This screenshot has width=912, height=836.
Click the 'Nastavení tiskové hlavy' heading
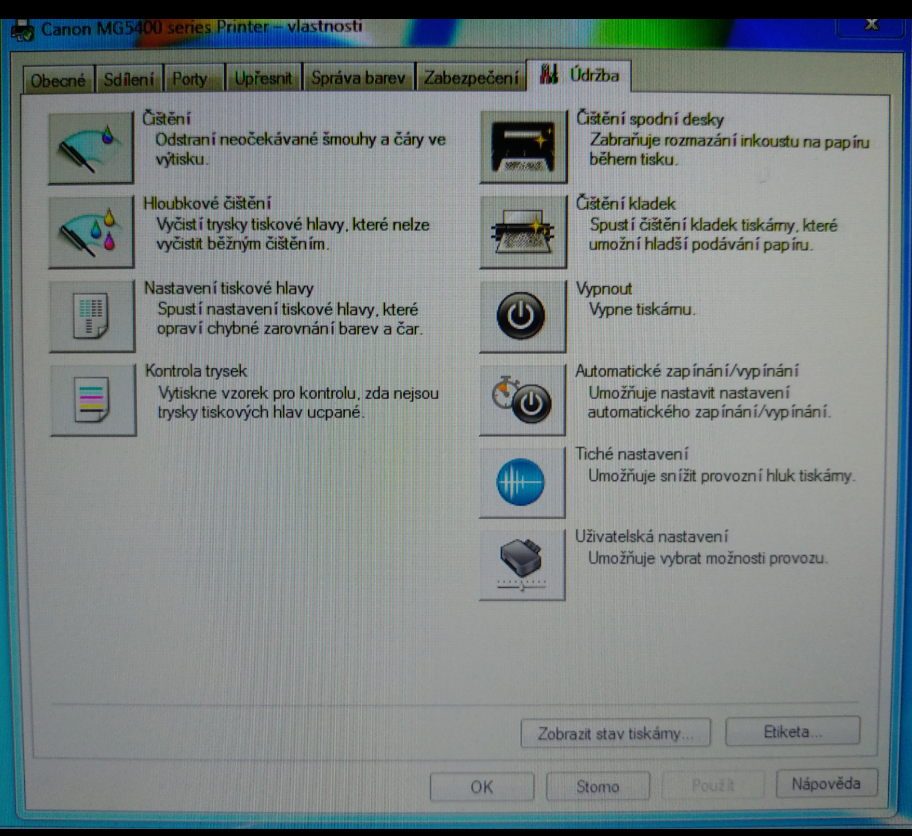pyautogui.click(x=229, y=288)
